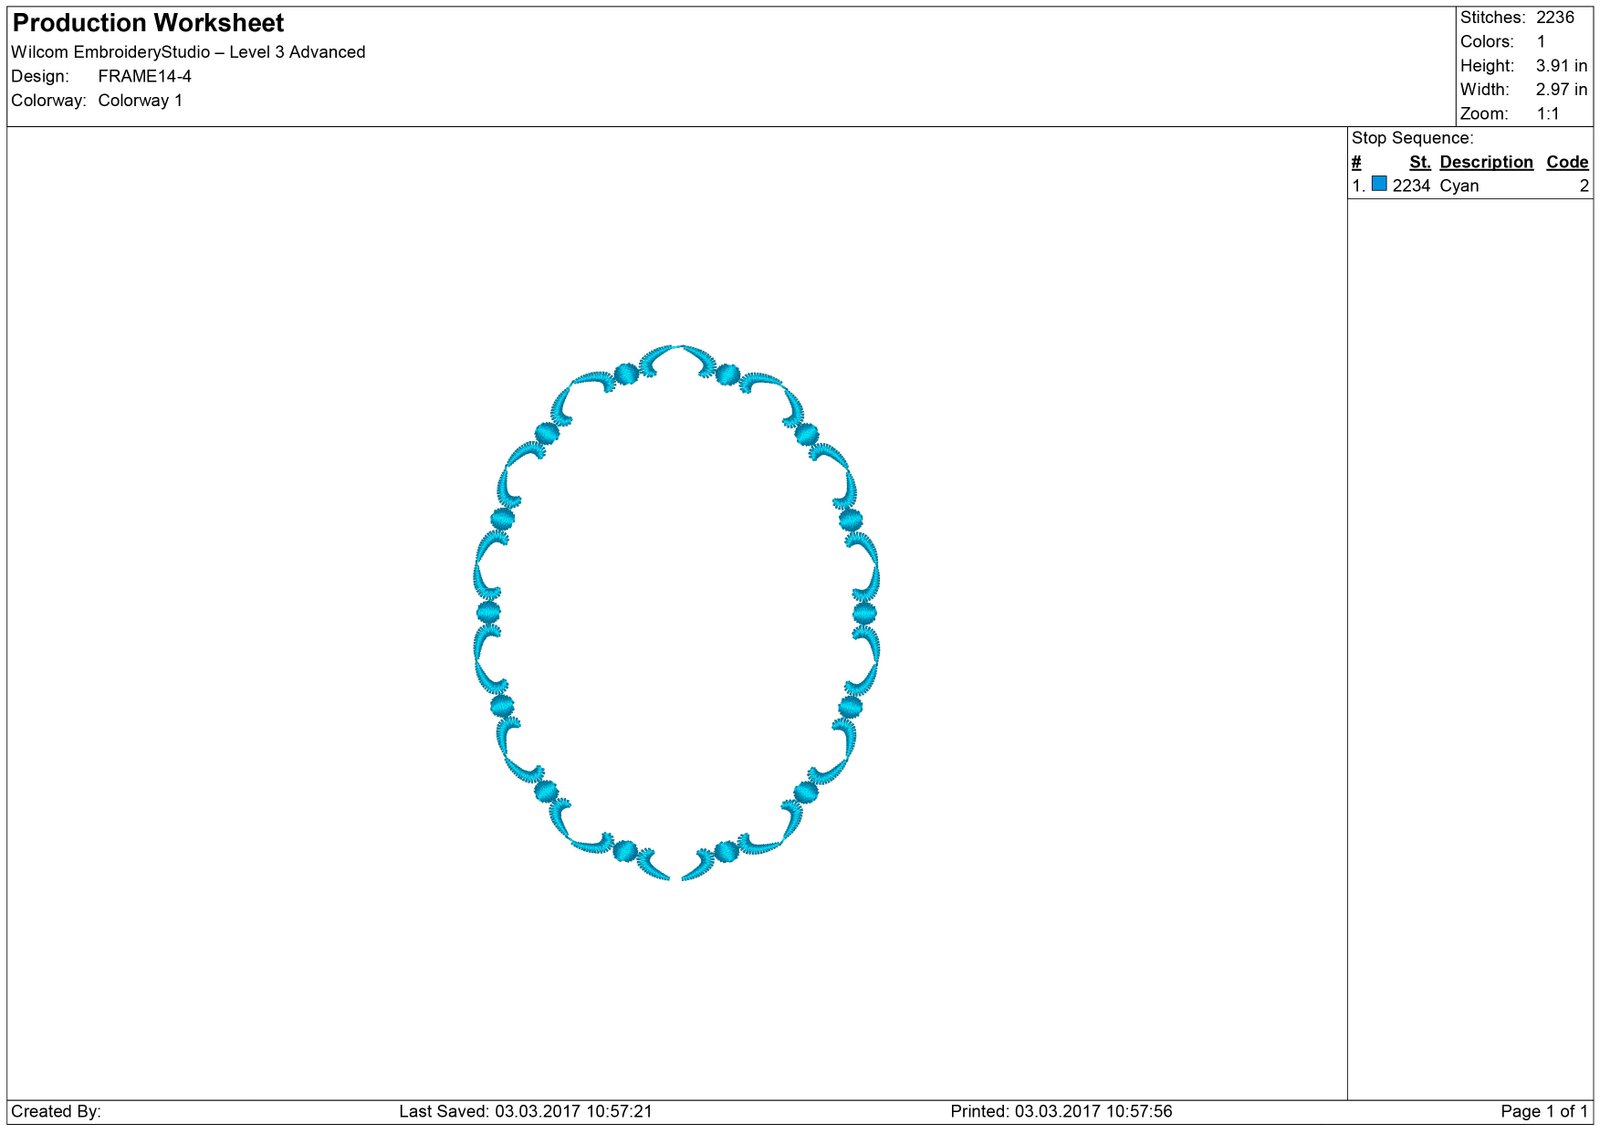This screenshot has width=1600, height=1126.
Task: Click the underlined Description column header
Action: (x=1486, y=162)
